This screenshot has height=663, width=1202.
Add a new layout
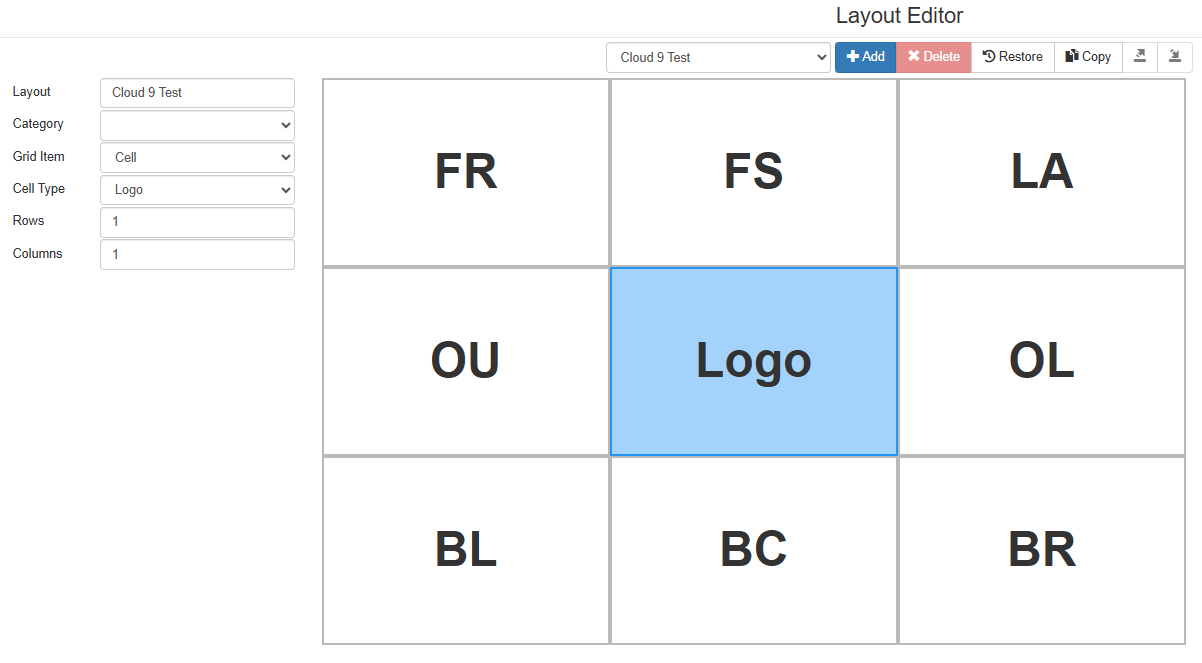(x=866, y=57)
